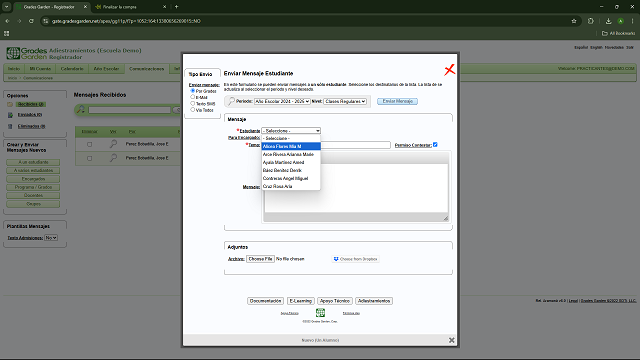Open All Bookmarks folder
The height and width of the screenshot is (360, 640).
(619, 33)
